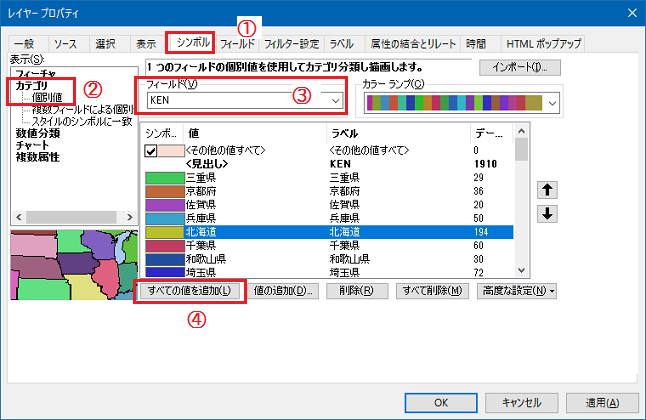Screen dimensions: 646x420
Task: Select the 千葉県 value cell
Action: tap(201, 246)
